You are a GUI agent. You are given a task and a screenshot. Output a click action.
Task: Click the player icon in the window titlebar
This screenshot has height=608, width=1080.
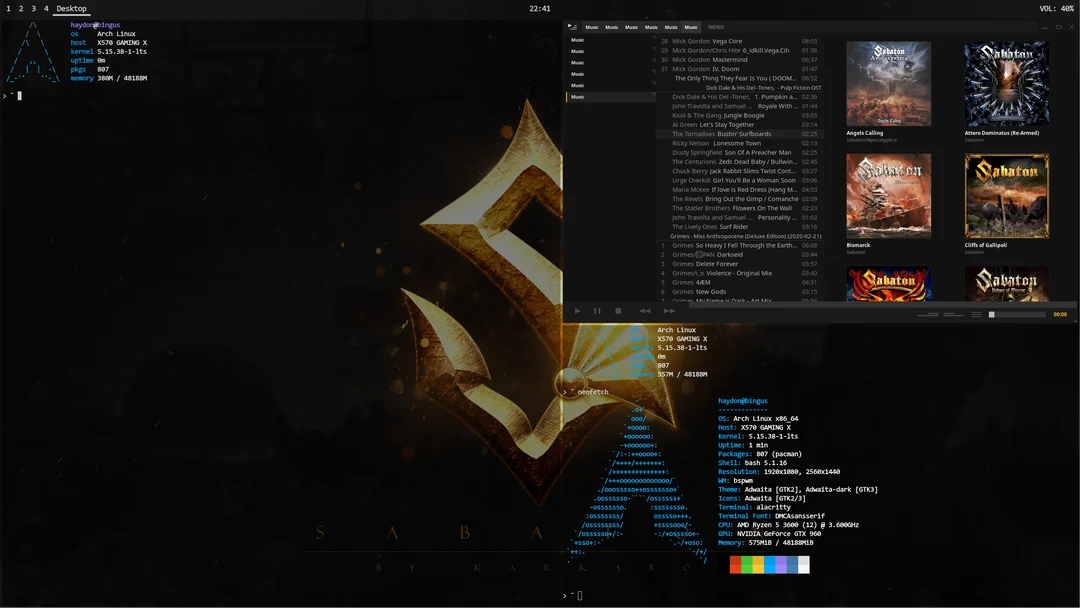pyautogui.click(x=570, y=26)
